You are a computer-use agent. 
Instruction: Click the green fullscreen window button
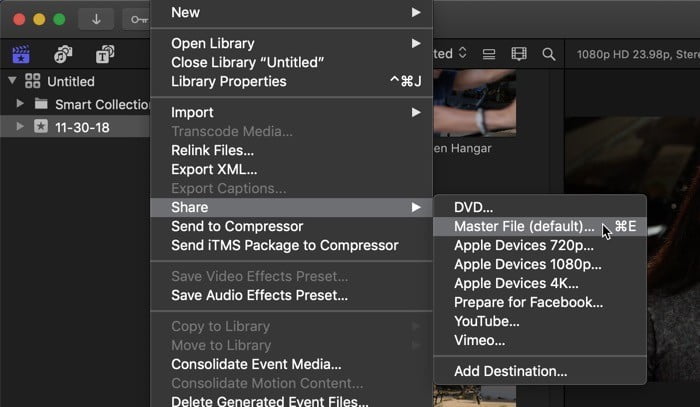(59, 19)
